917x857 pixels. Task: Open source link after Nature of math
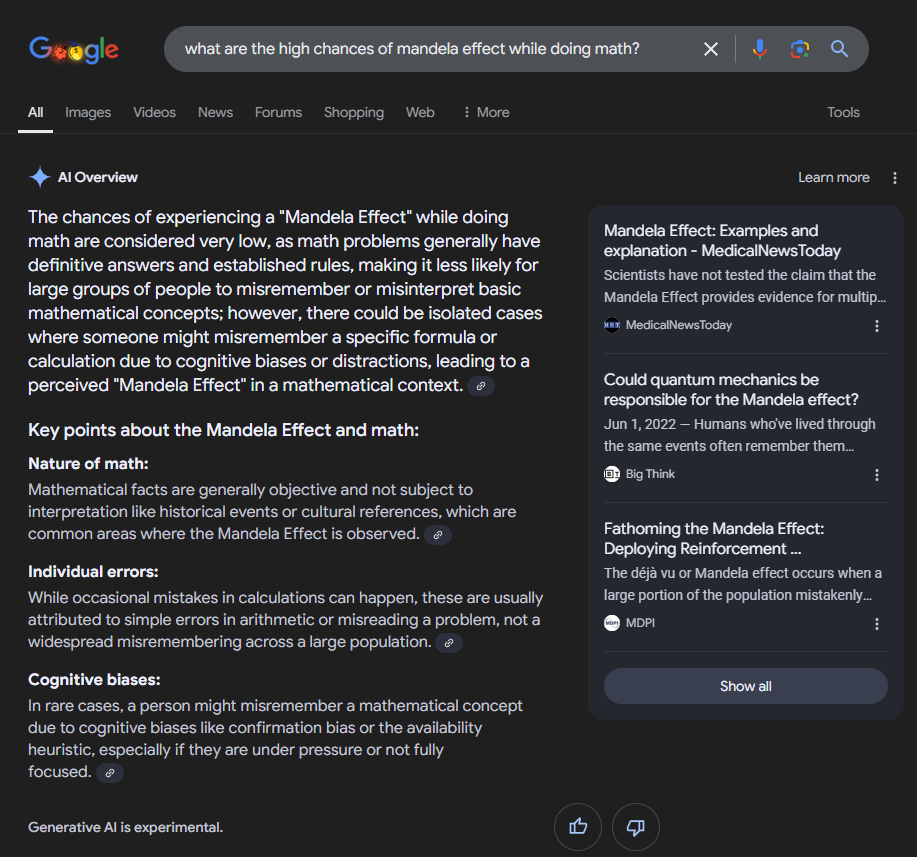(437, 535)
